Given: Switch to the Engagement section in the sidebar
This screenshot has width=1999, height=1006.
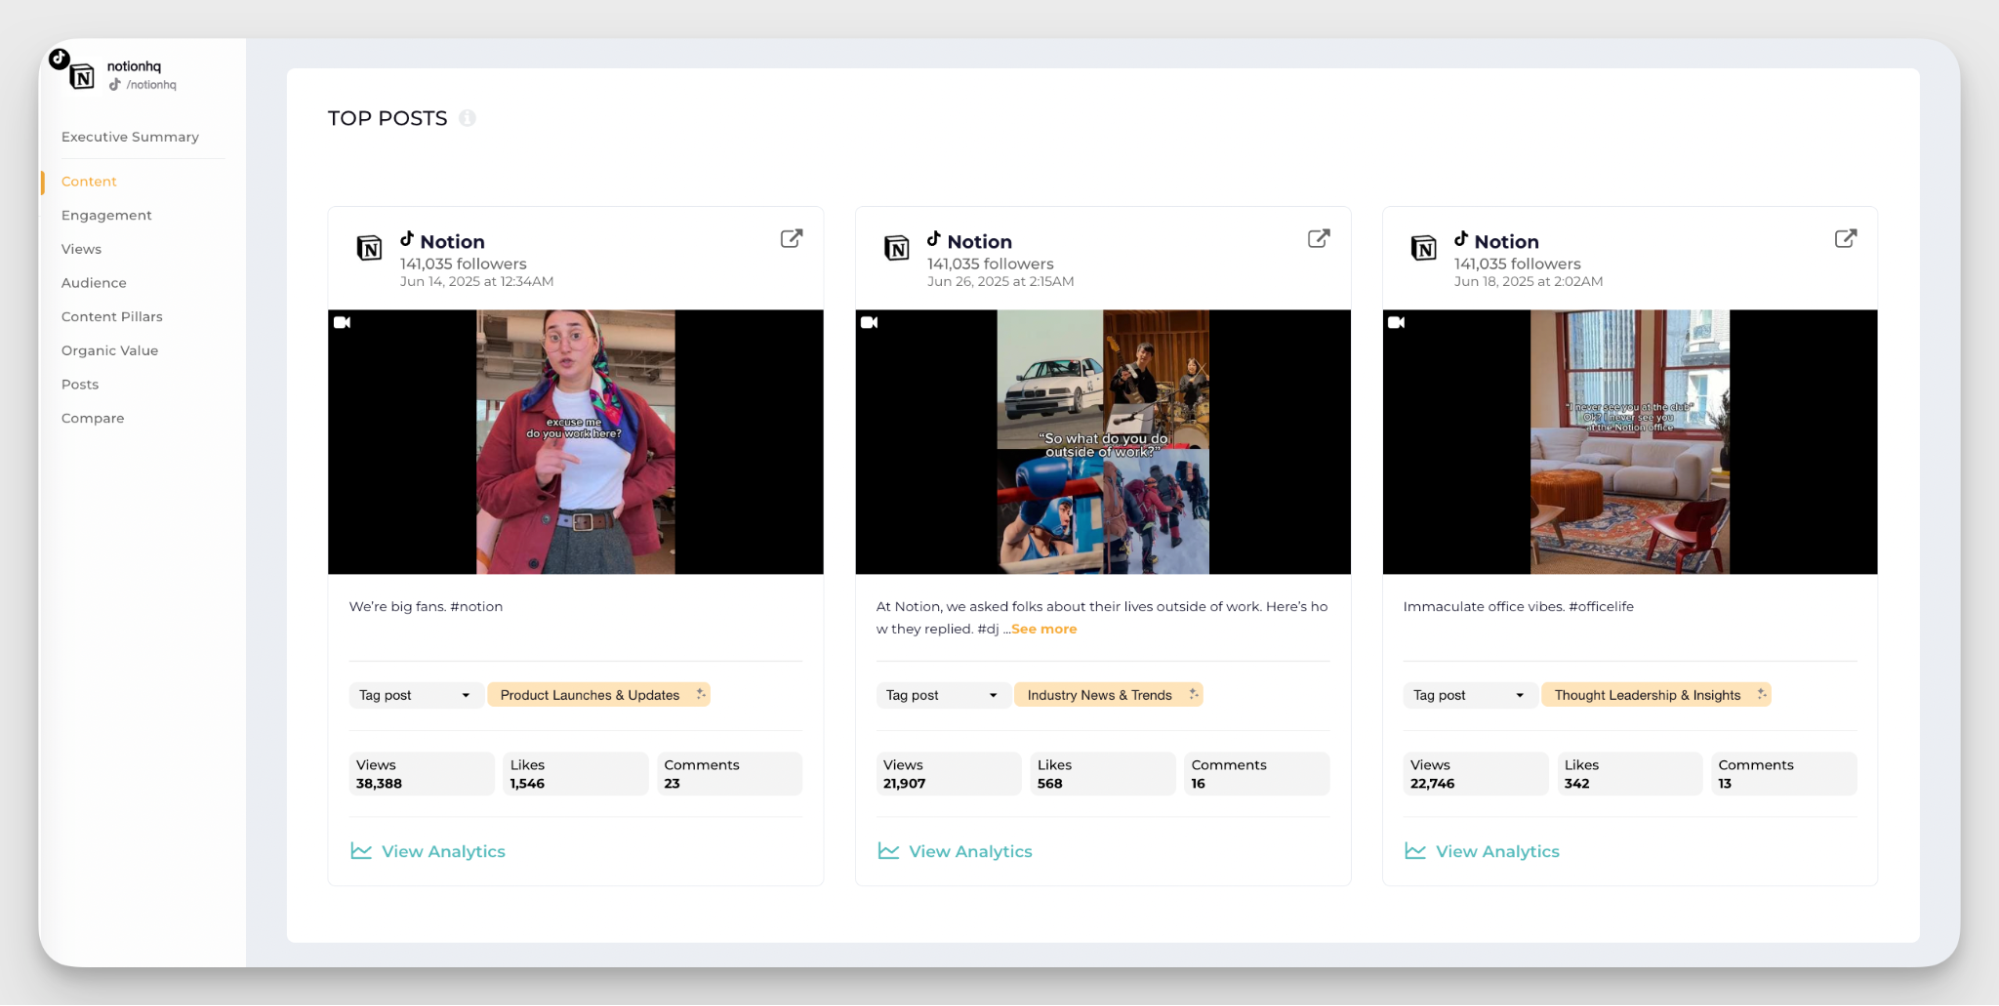Looking at the screenshot, I should click(106, 214).
